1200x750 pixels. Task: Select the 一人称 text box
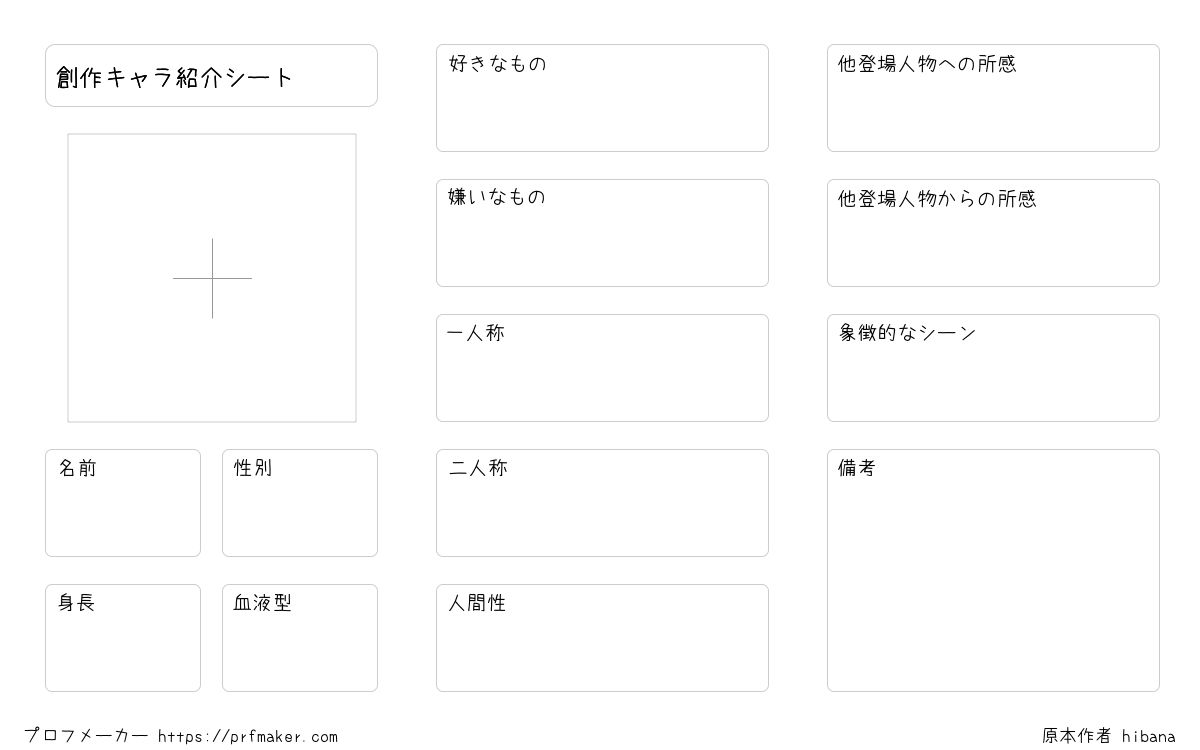click(602, 368)
